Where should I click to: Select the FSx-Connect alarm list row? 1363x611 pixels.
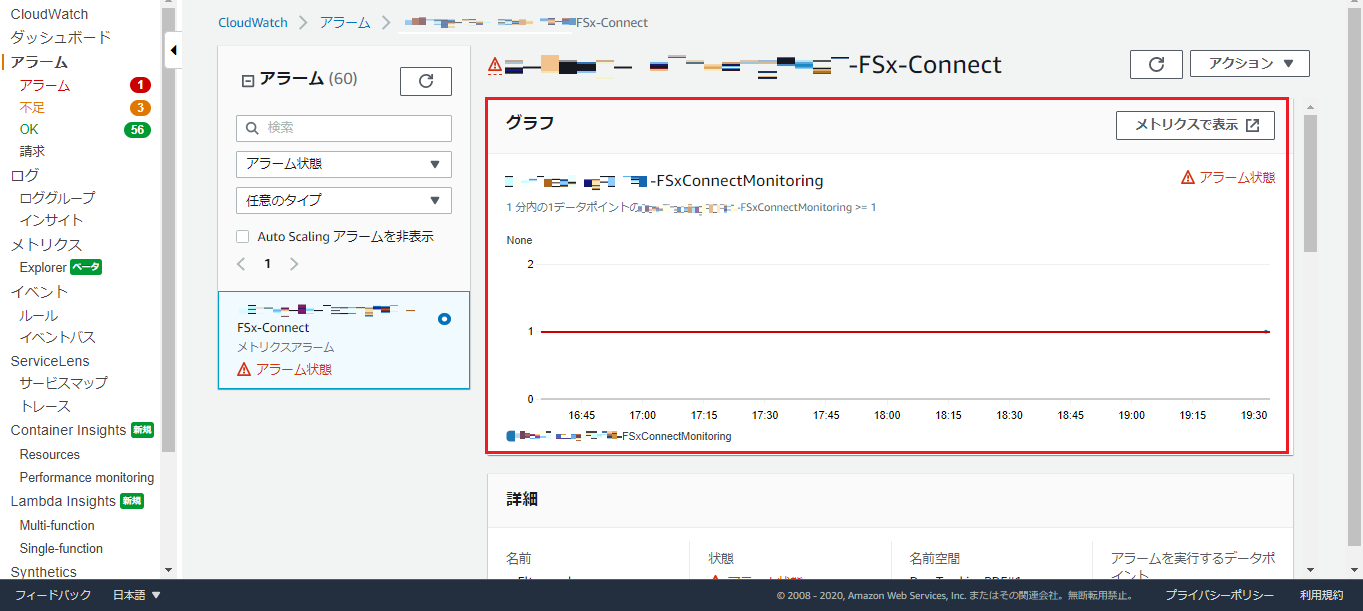tap(344, 340)
